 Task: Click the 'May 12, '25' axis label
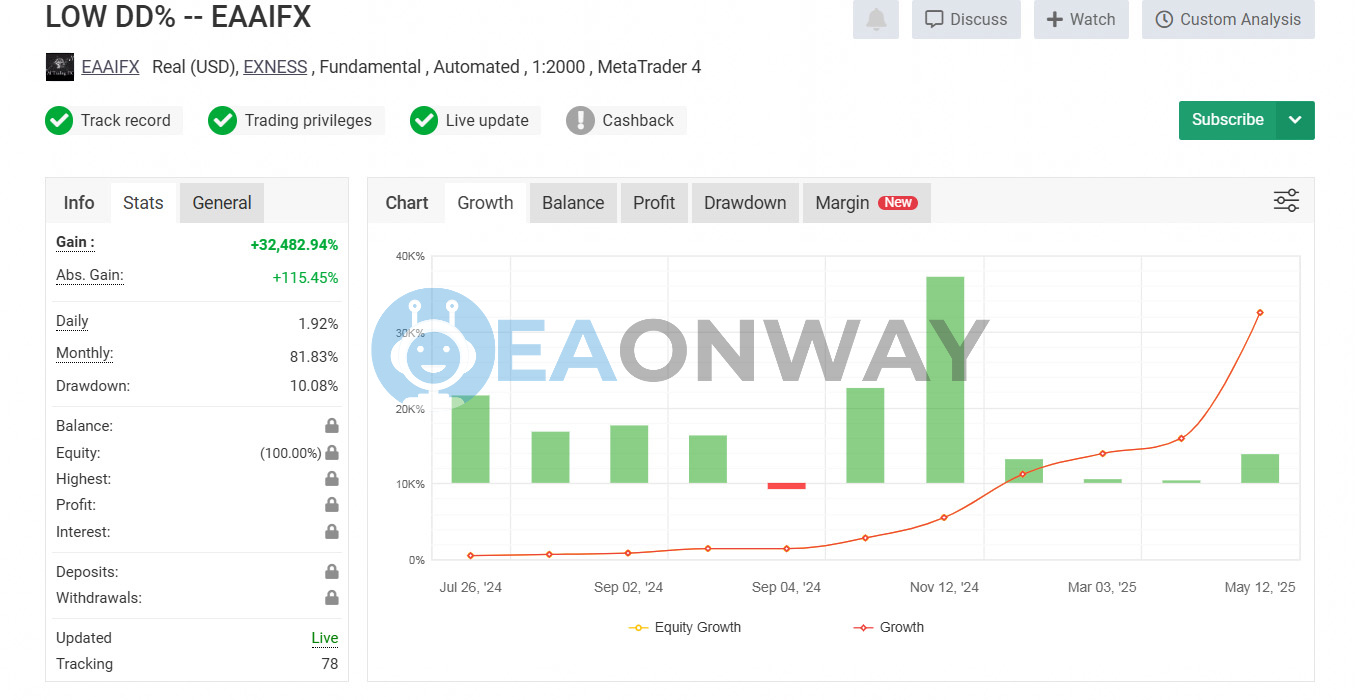1260,587
